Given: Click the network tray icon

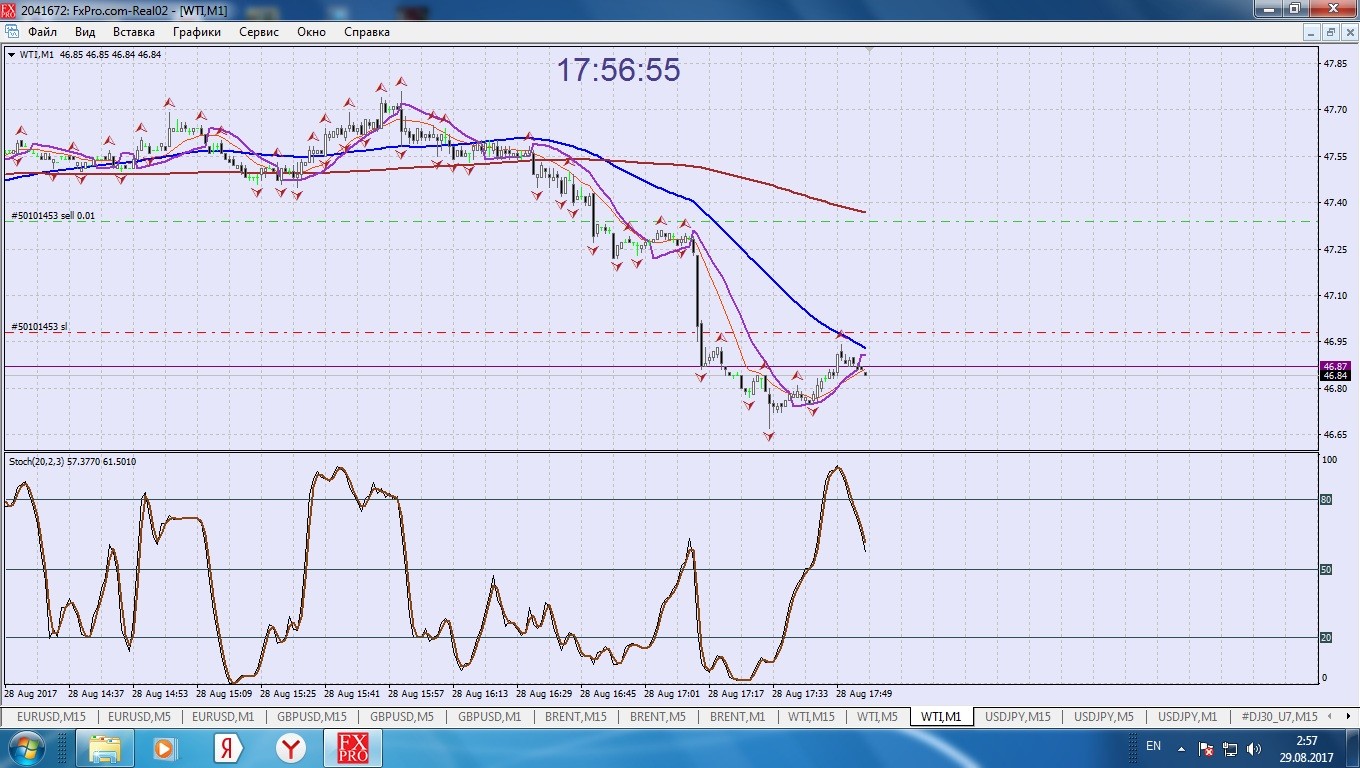Looking at the screenshot, I should pos(1230,748).
